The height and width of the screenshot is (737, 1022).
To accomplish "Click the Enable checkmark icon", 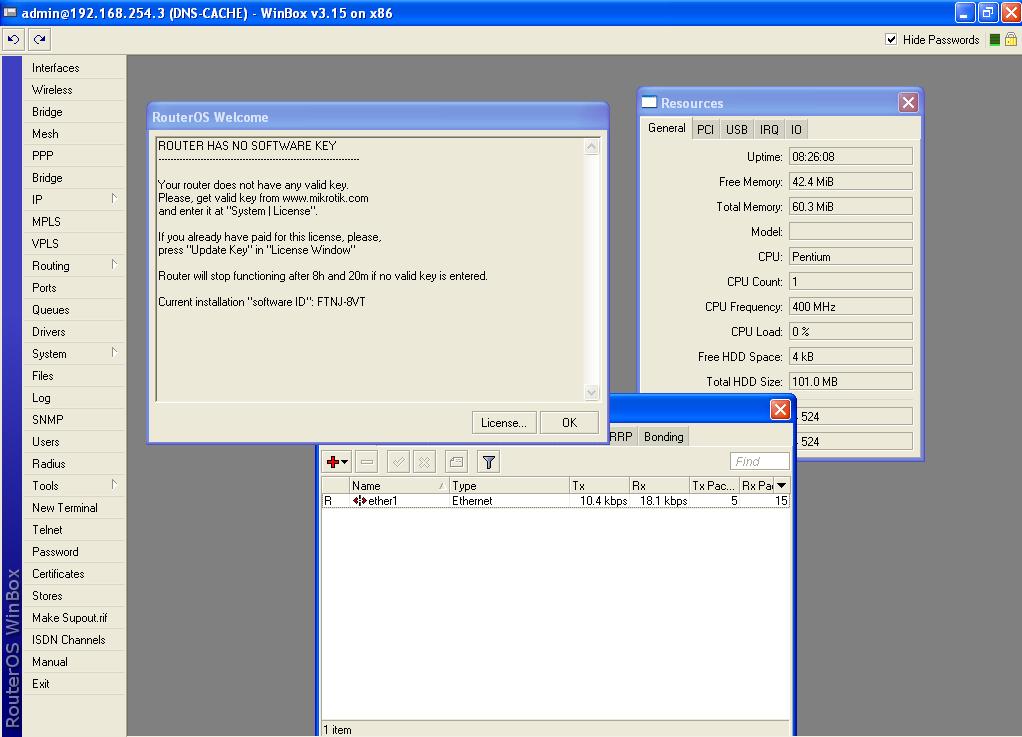I will click(x=398, y=462).
